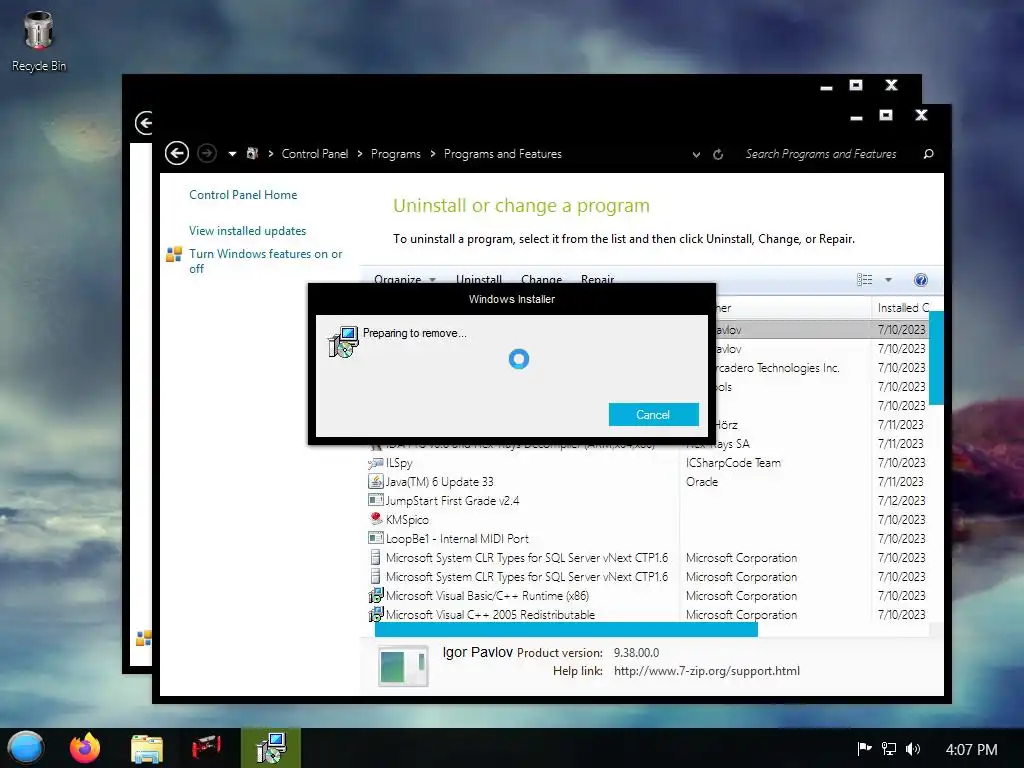Screen dimensions: 1024x768
Task: Click the search magnifier icon
Action: tap(928, 154)
